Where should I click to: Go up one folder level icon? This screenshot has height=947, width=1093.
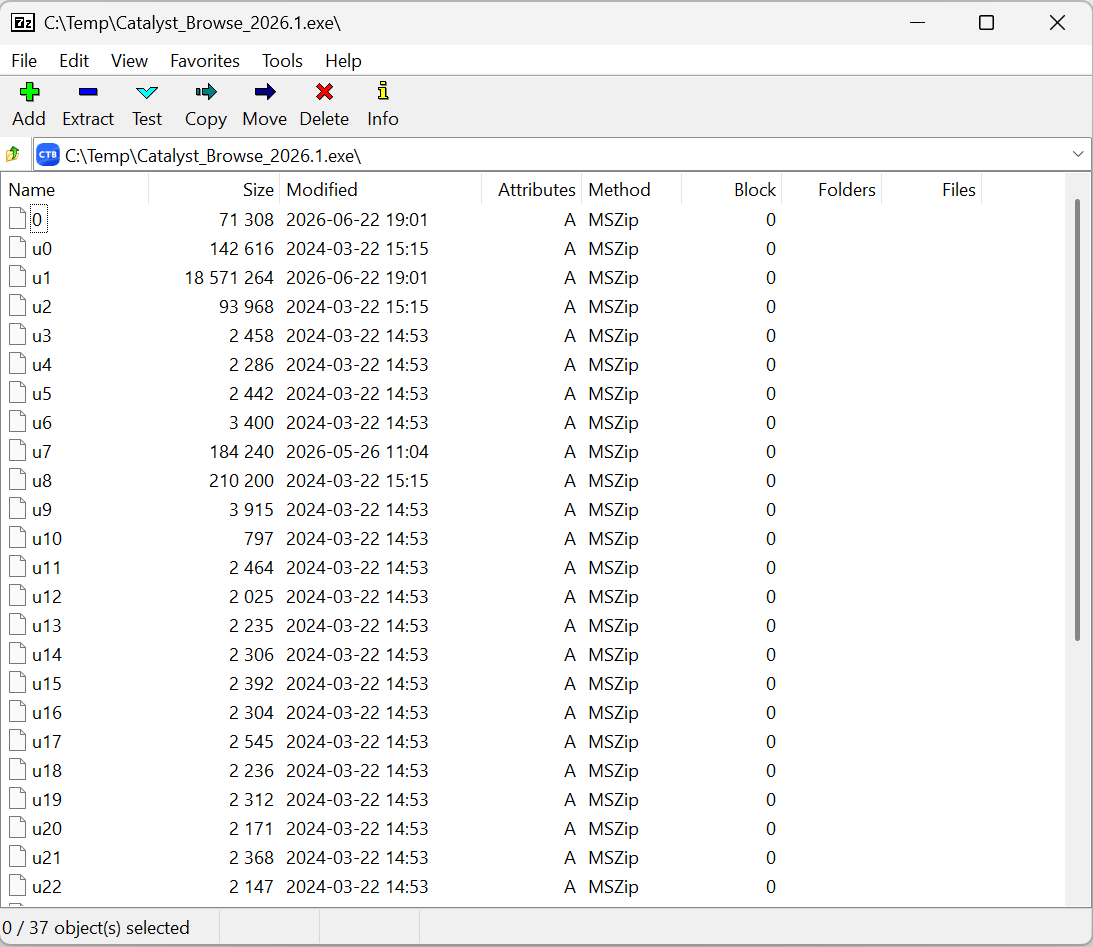13,154
